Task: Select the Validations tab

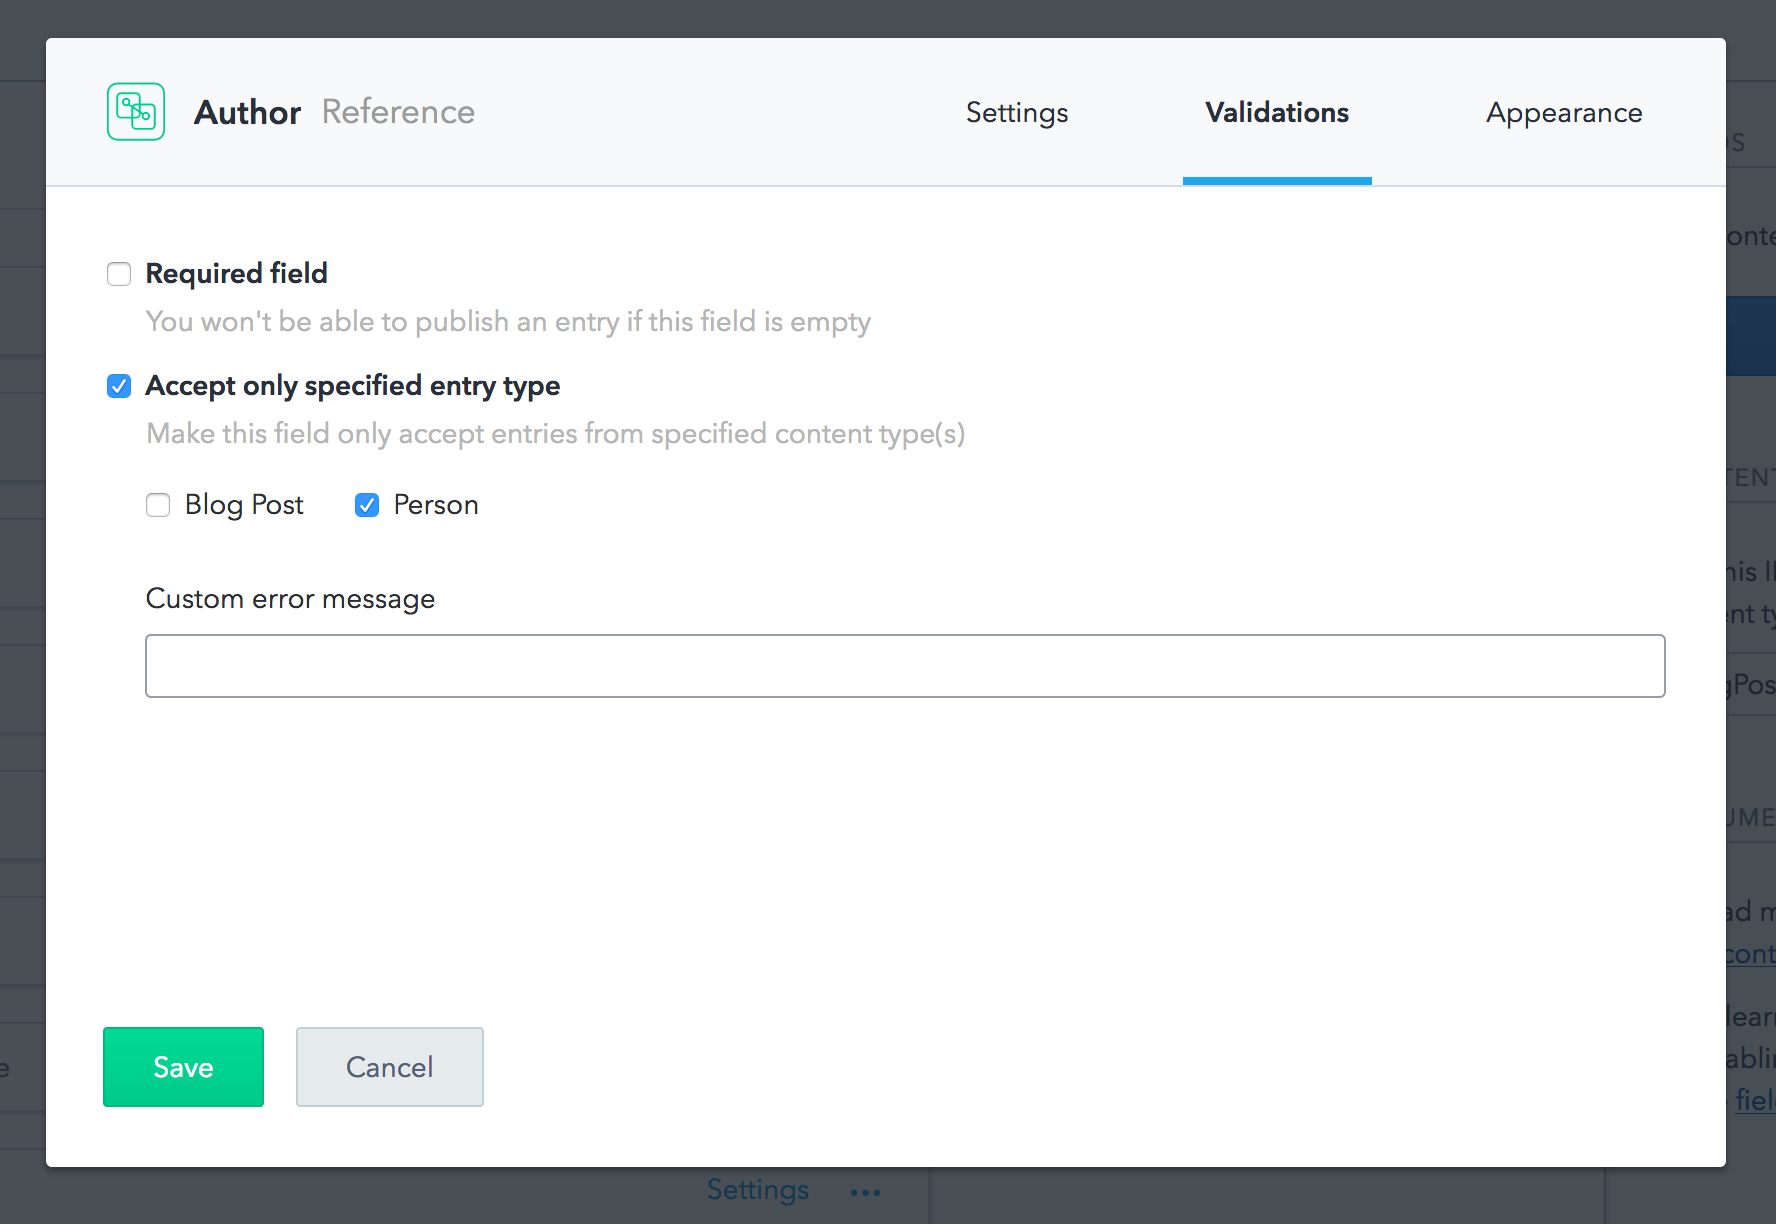Action: [x=1276, y=113]
